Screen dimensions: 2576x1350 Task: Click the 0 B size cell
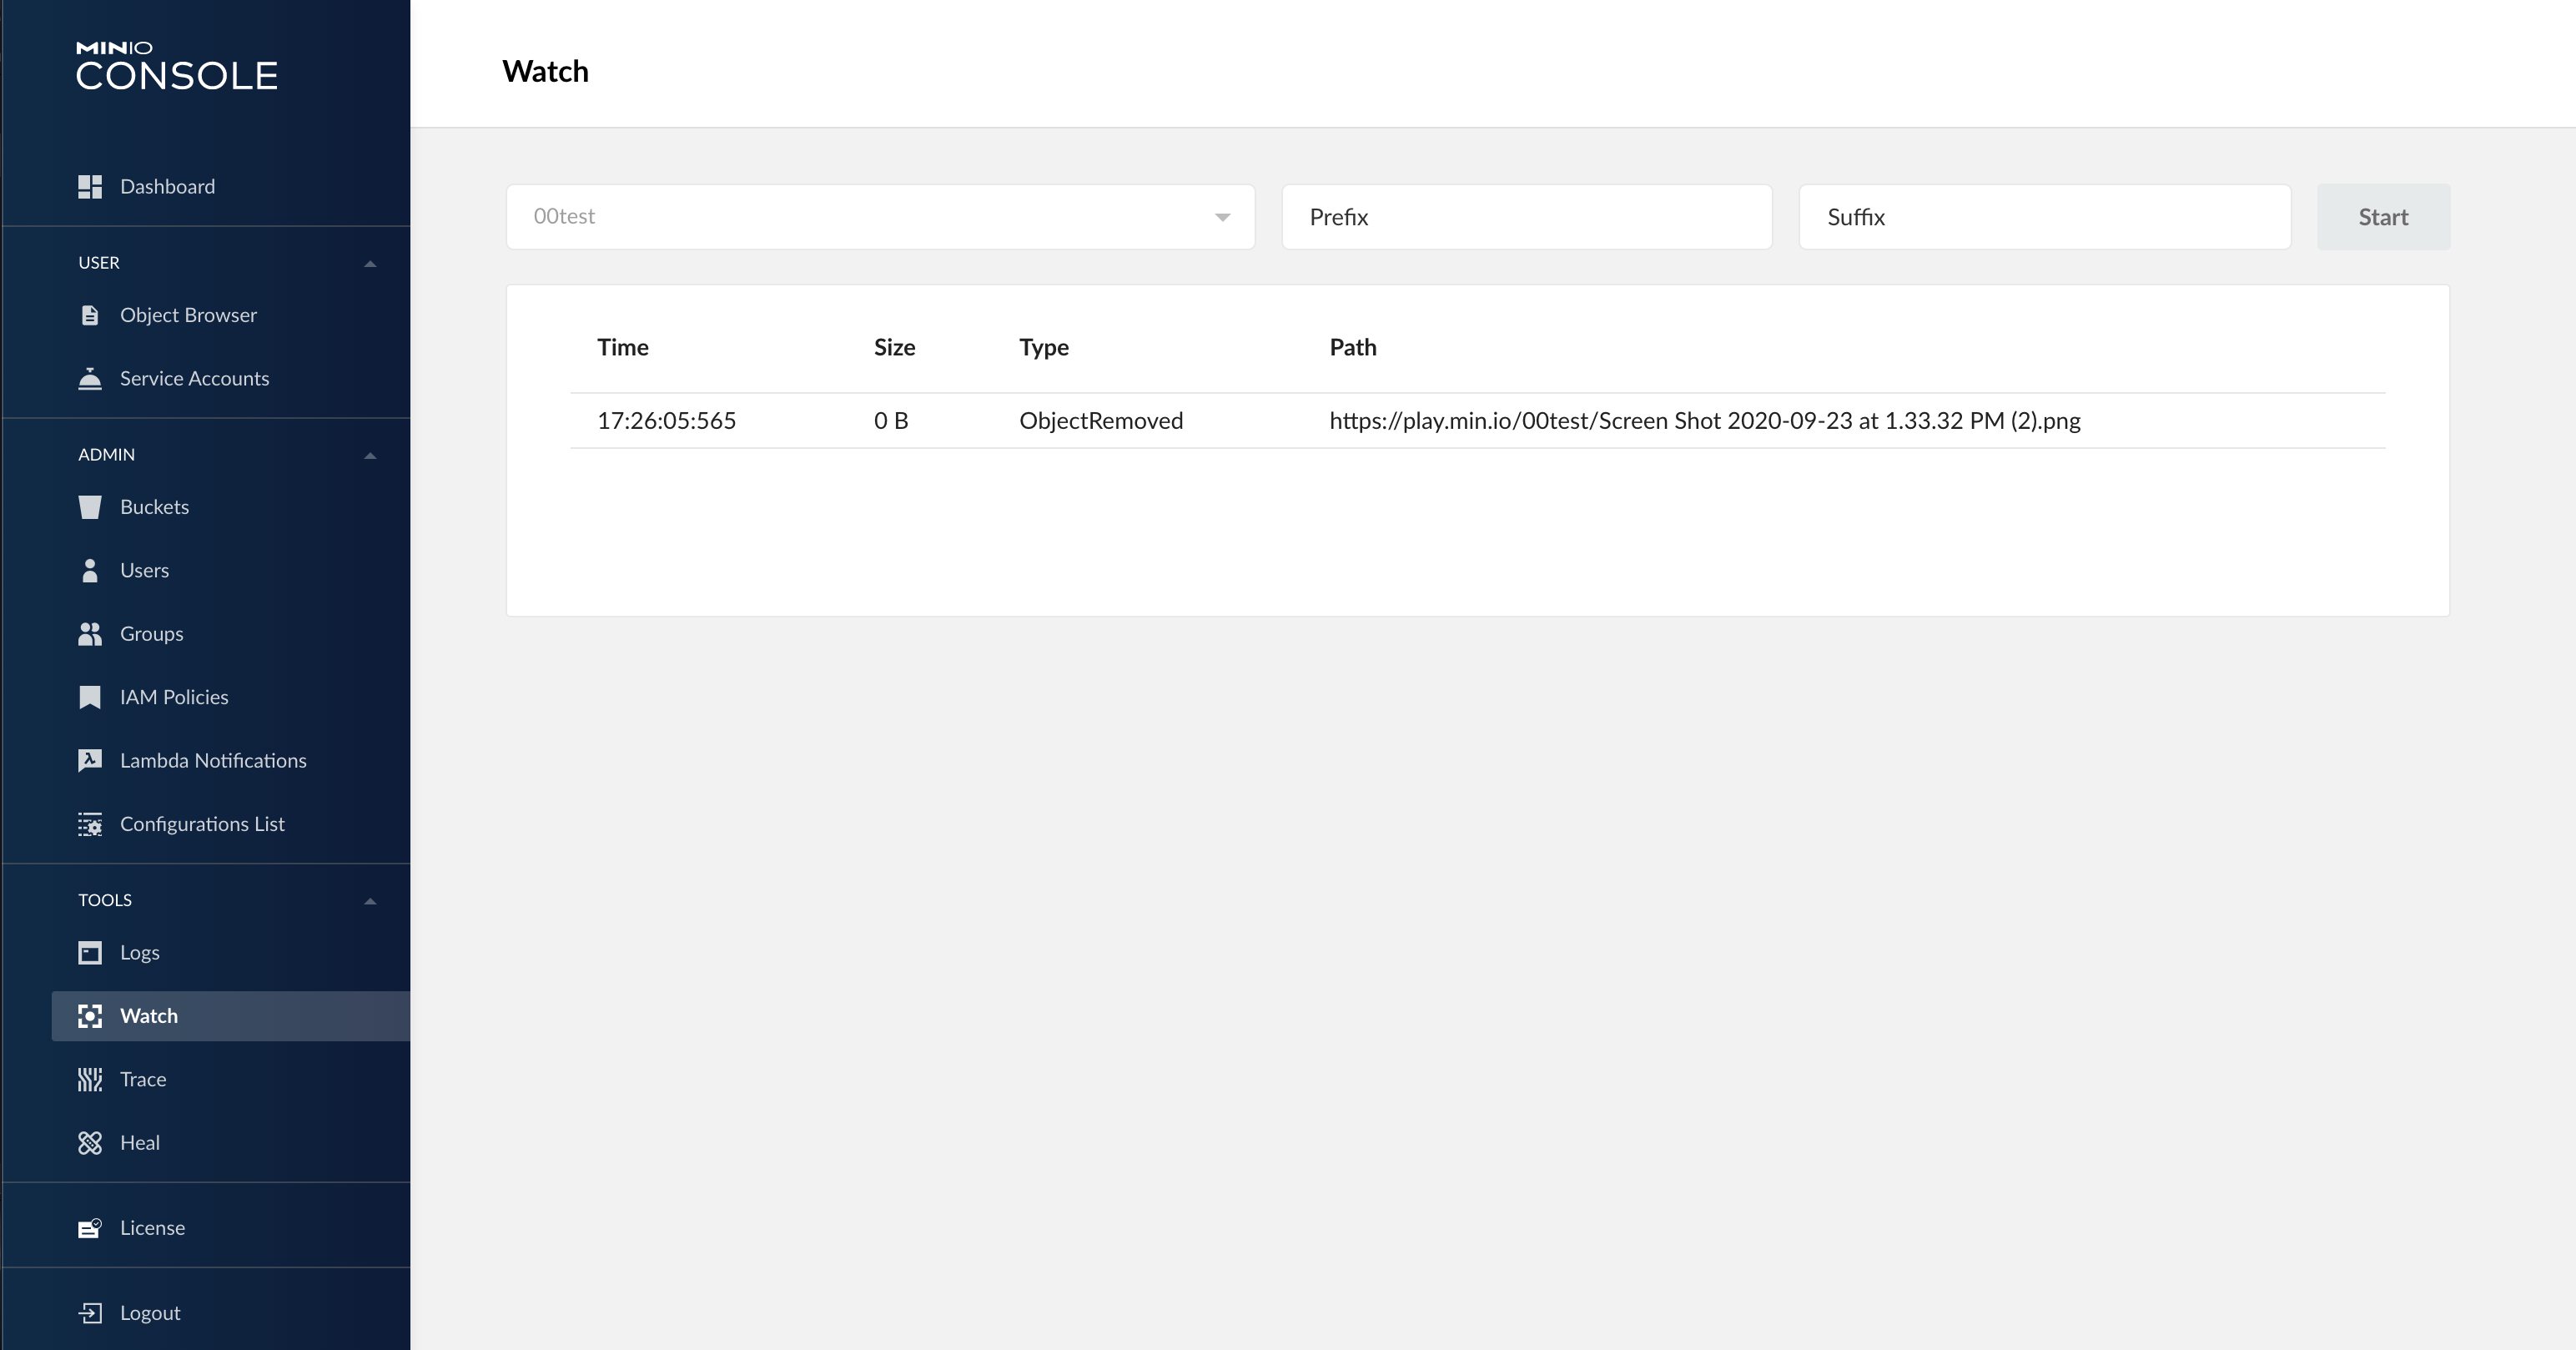890,421
